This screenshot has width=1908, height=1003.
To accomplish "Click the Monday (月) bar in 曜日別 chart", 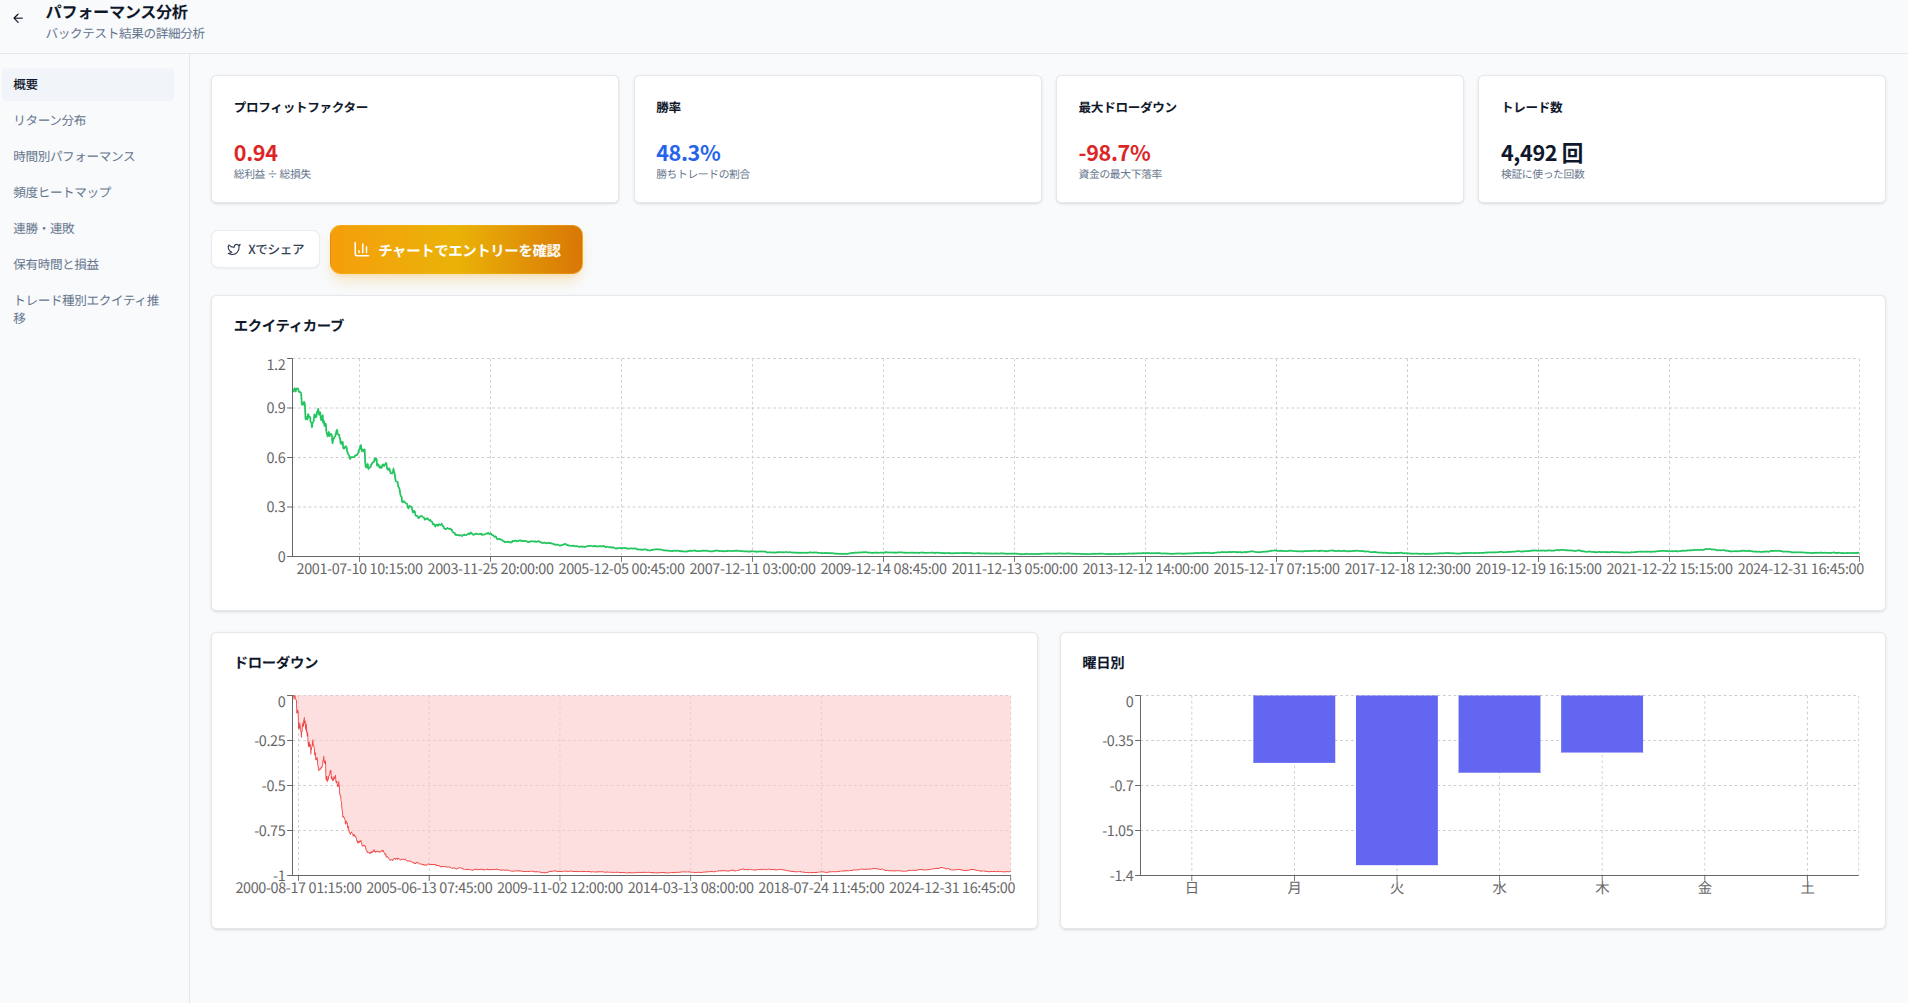I will 1294,729.
